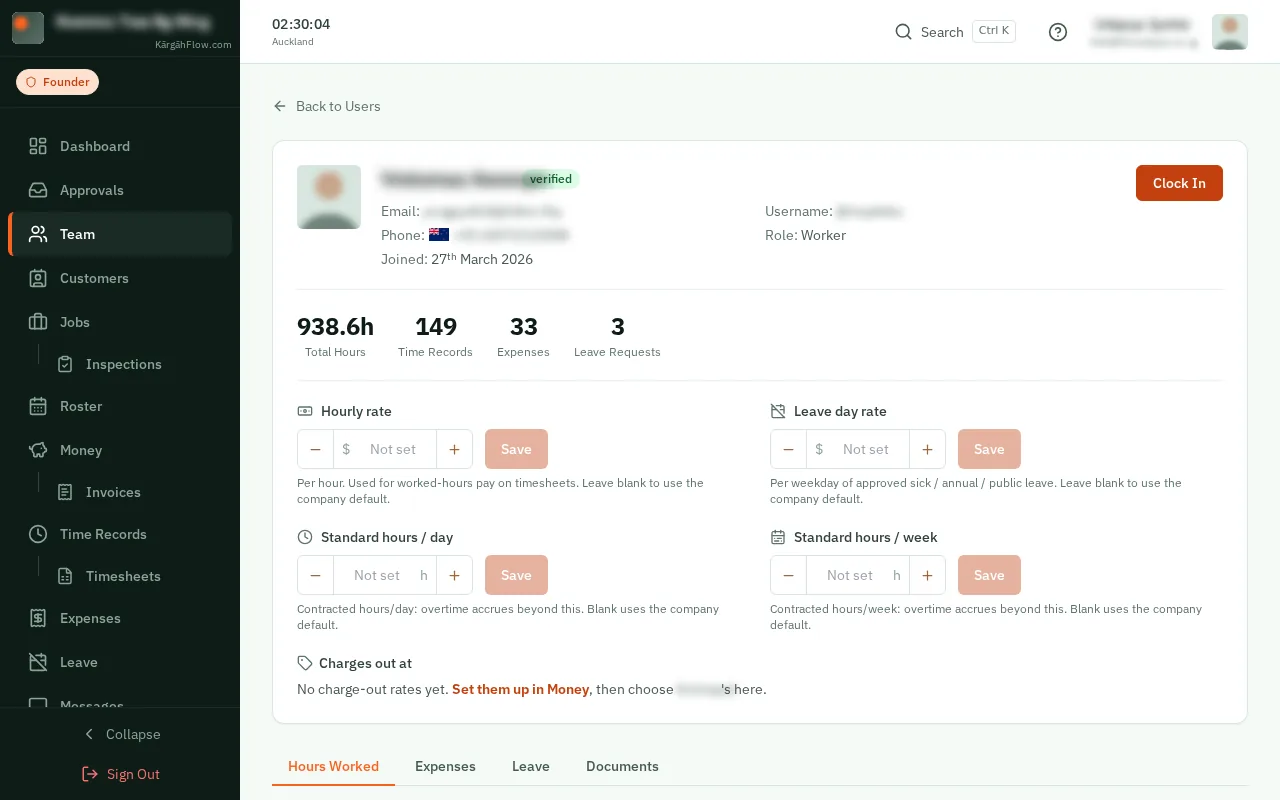Open the Leave sidebar icon
This screenshot has height=800, width=1280.
[x=38, y=662]
